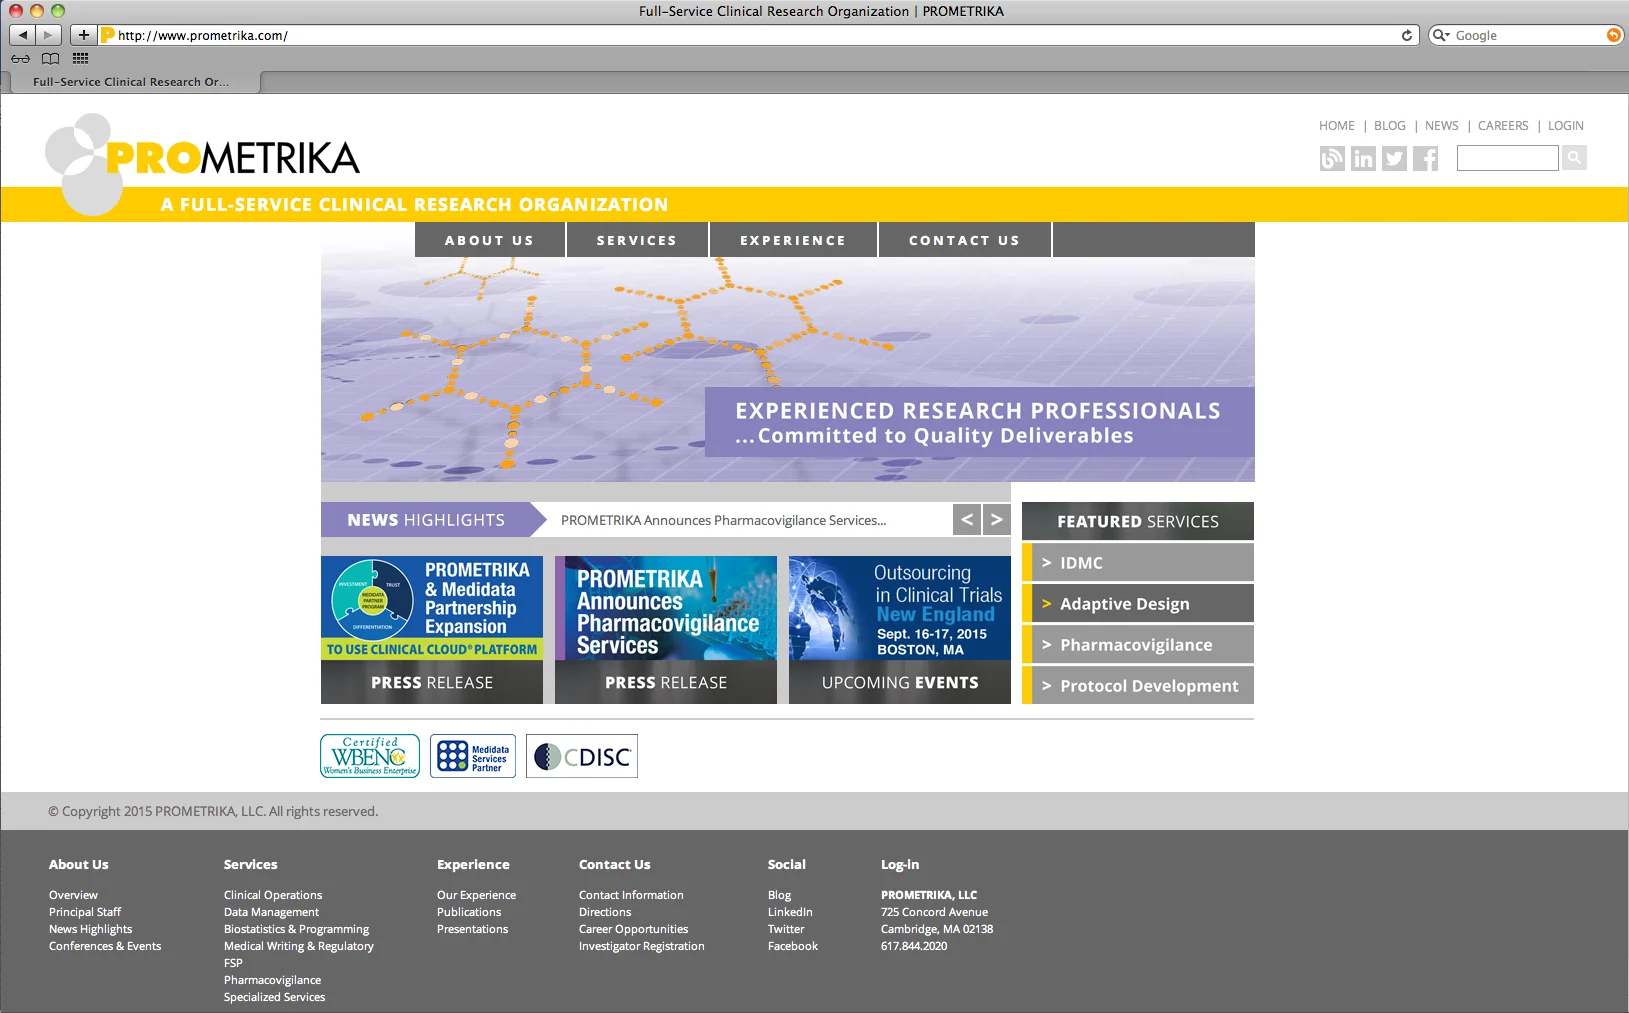
Task: Switch to the CONTACT US tab
Action: pyautogui.click(x=963, y=239)
